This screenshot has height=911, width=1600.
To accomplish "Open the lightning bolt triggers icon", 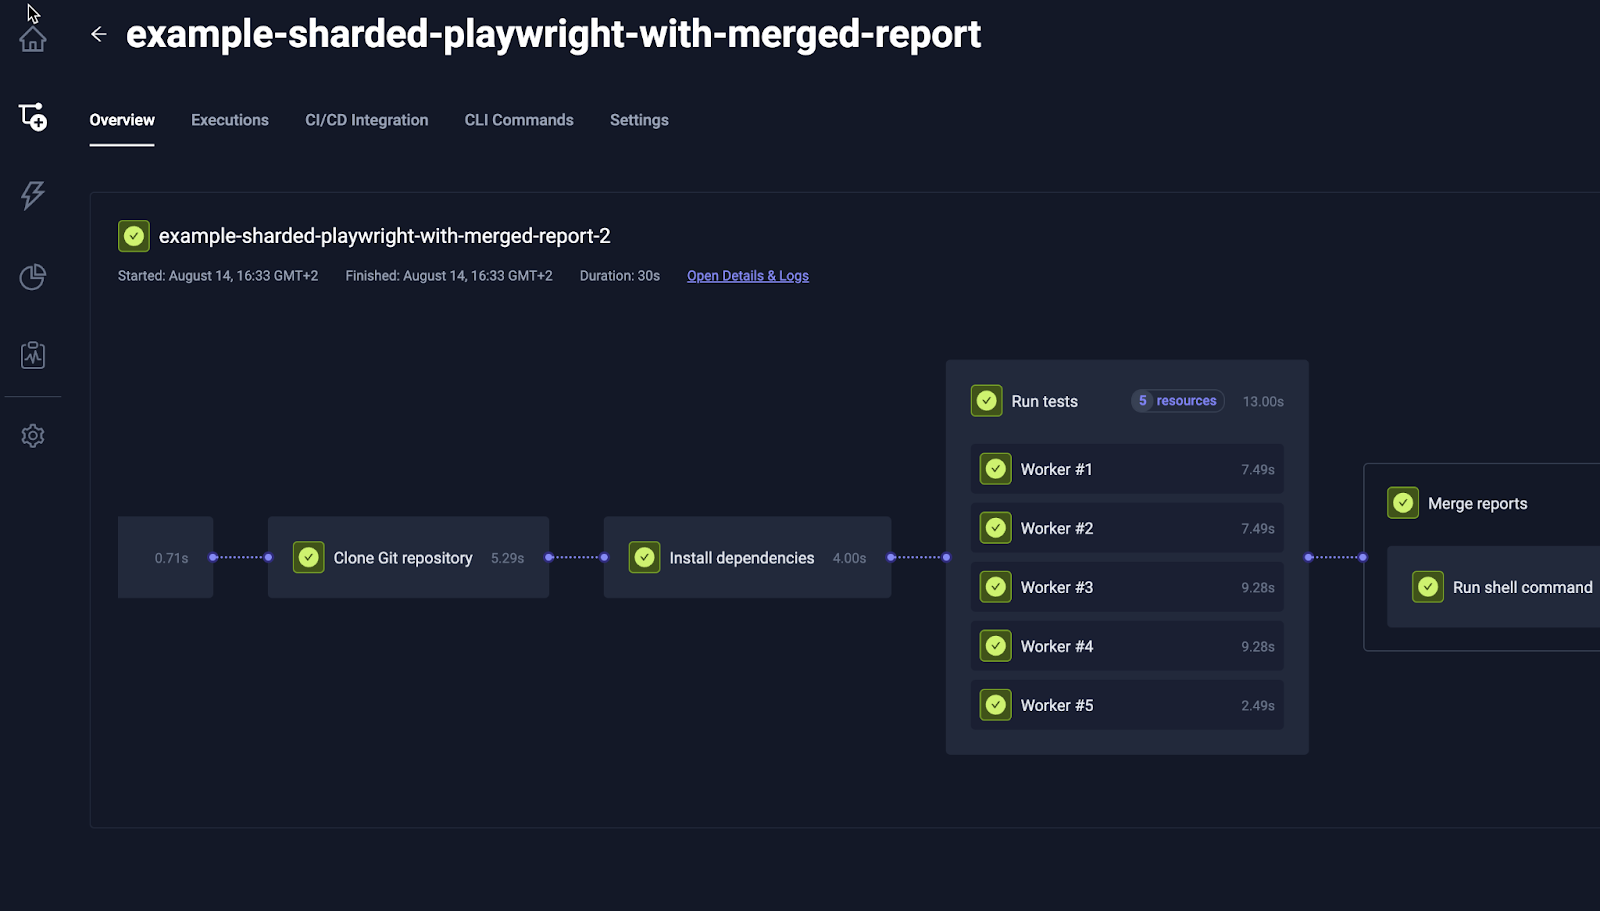I will [33, 195].
